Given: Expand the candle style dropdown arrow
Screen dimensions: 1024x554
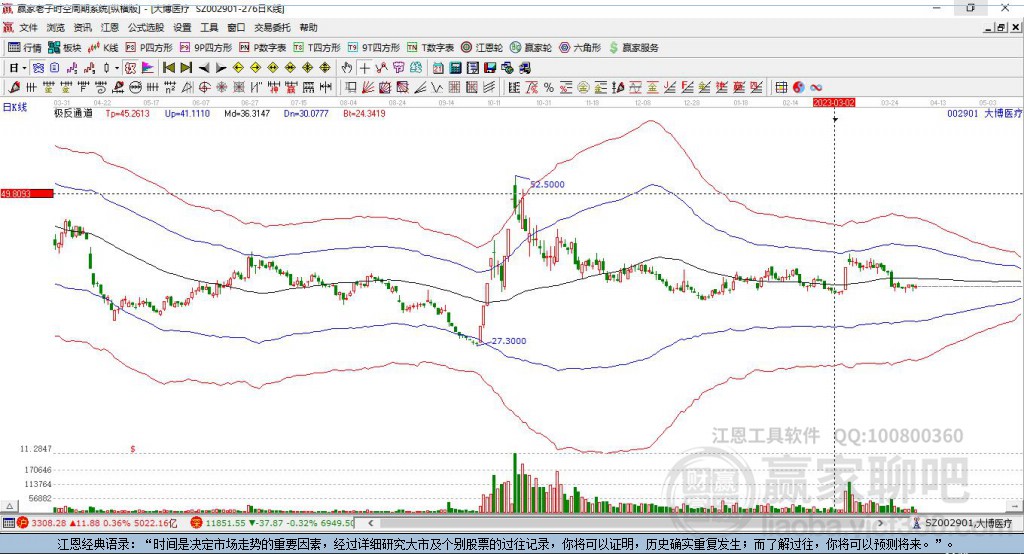Looking at the screenshot, I should click(117, 68).
